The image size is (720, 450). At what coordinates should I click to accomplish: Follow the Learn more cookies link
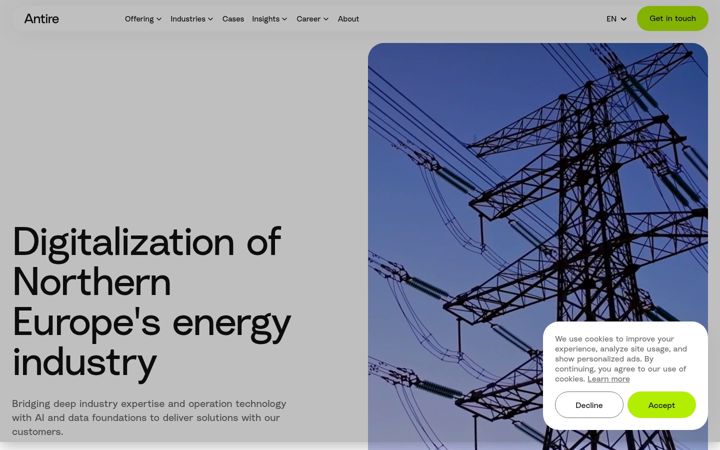(608, 379)
